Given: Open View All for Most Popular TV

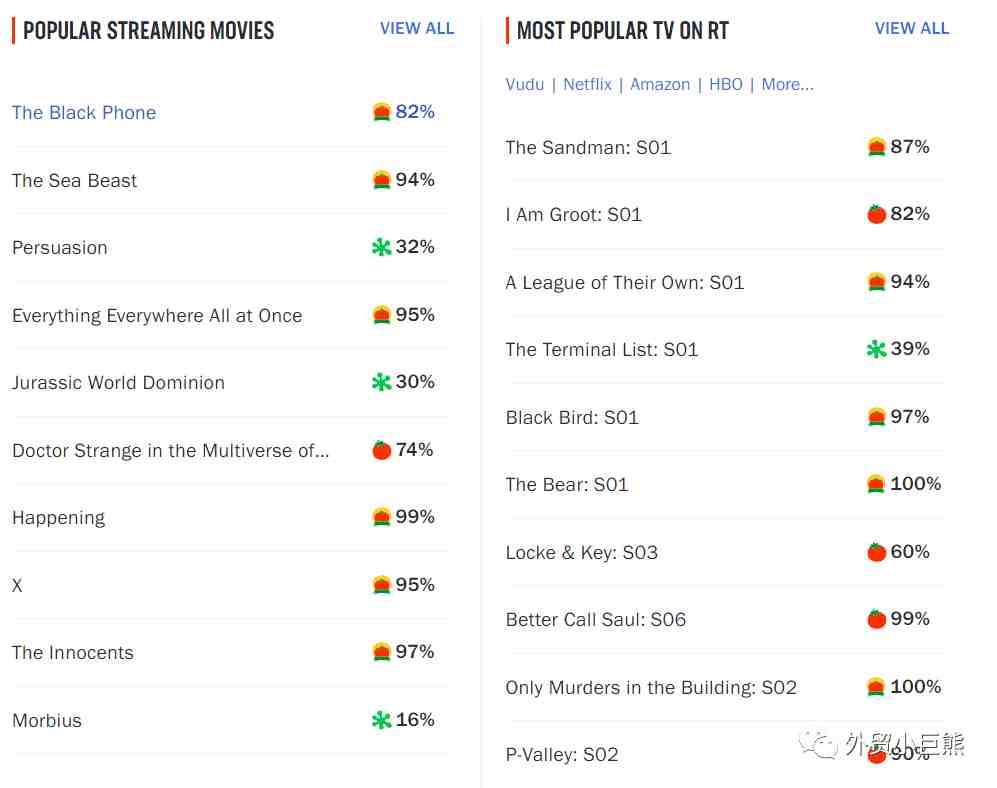Looking at the screenshot, I should point(912,29).
